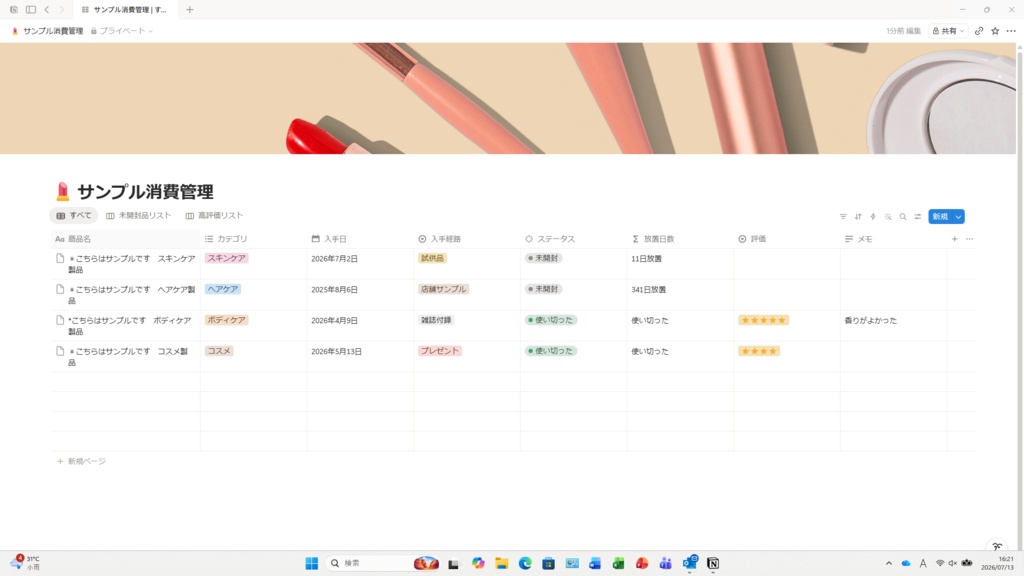The image size is (1024, 576).
Task: Open the page icon of the コスメ製品 row
Action: pos(60,351)
